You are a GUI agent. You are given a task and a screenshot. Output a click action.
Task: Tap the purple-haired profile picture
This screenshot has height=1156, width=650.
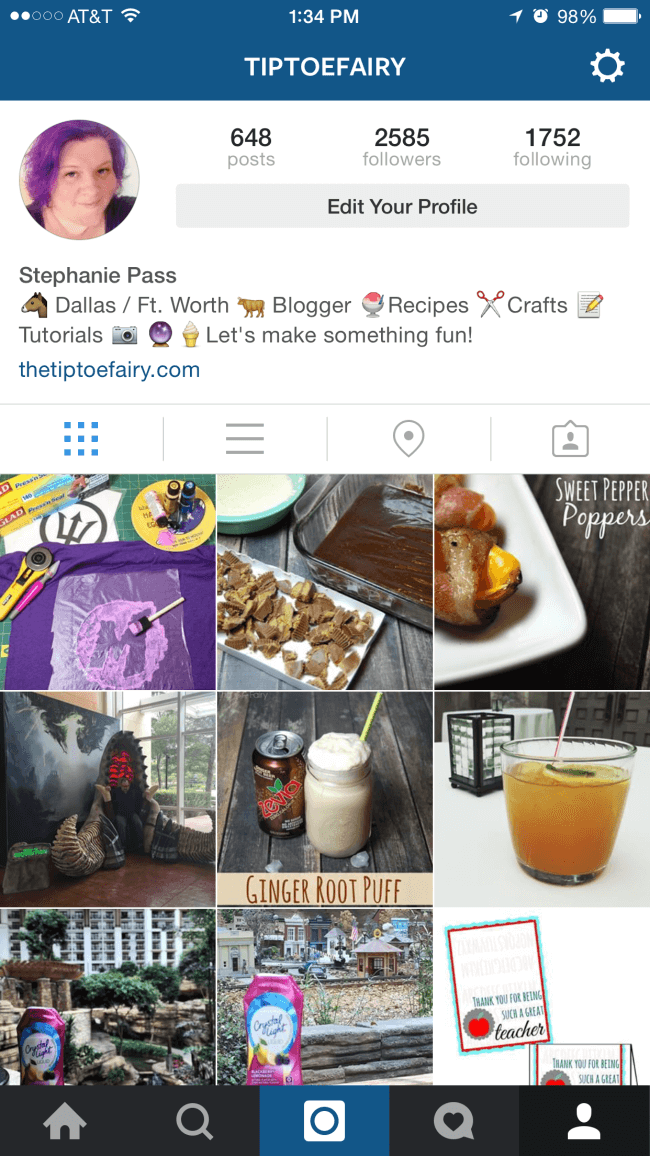point(79,180)
